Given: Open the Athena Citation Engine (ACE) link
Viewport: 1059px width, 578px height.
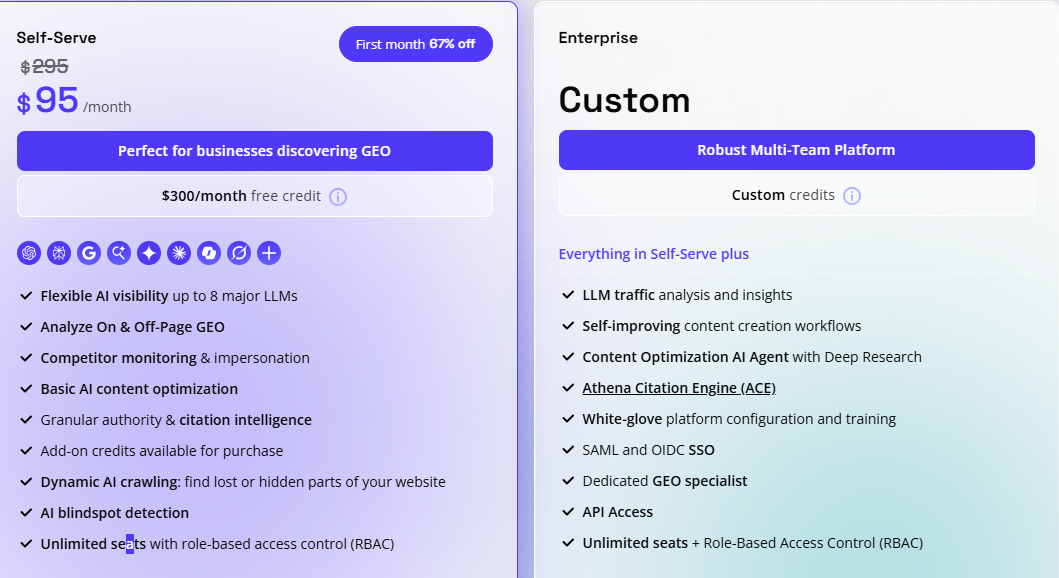Looking at the screenshot, I should click(x=679, y=388).
